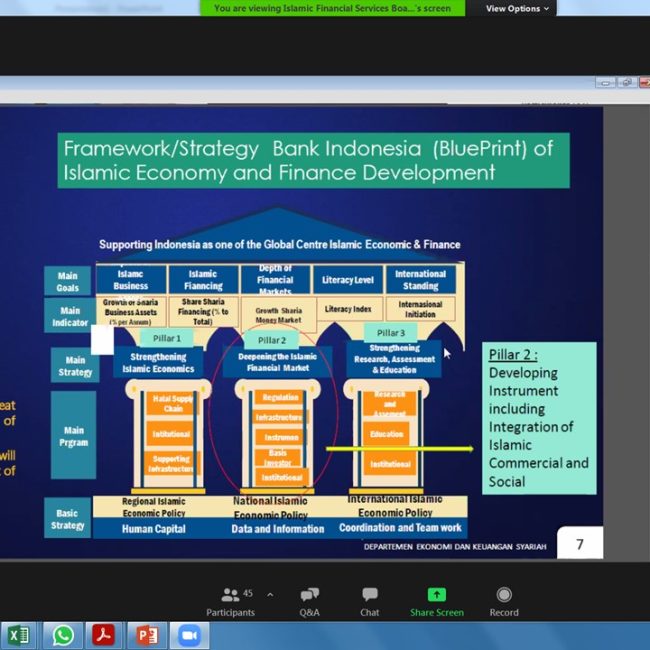Start recording with Record button
Screen dimensions: 650x650
(x=504, y=602)
